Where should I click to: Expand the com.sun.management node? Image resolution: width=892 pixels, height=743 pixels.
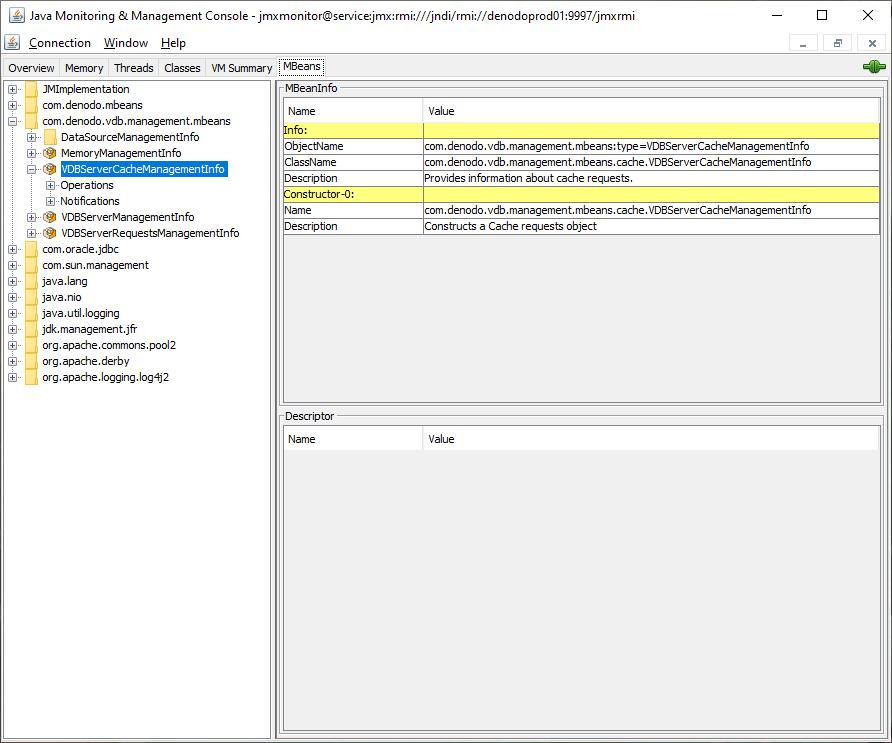click(13, 265)
